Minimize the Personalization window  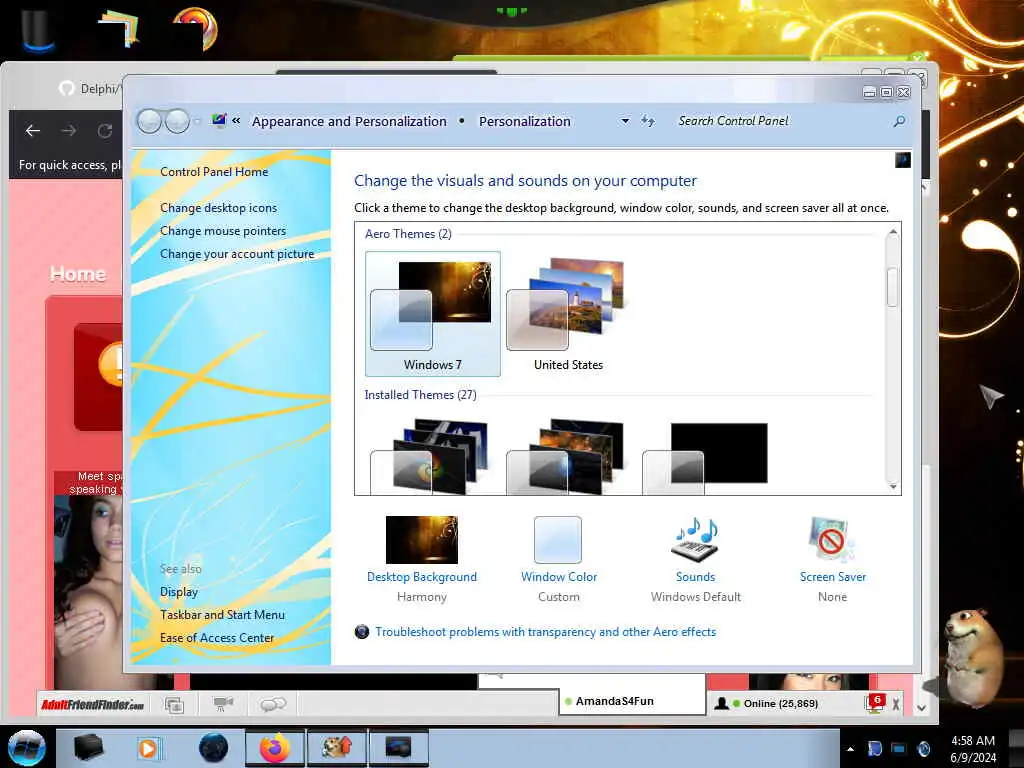pyautogui.click(x=869, y=93)
